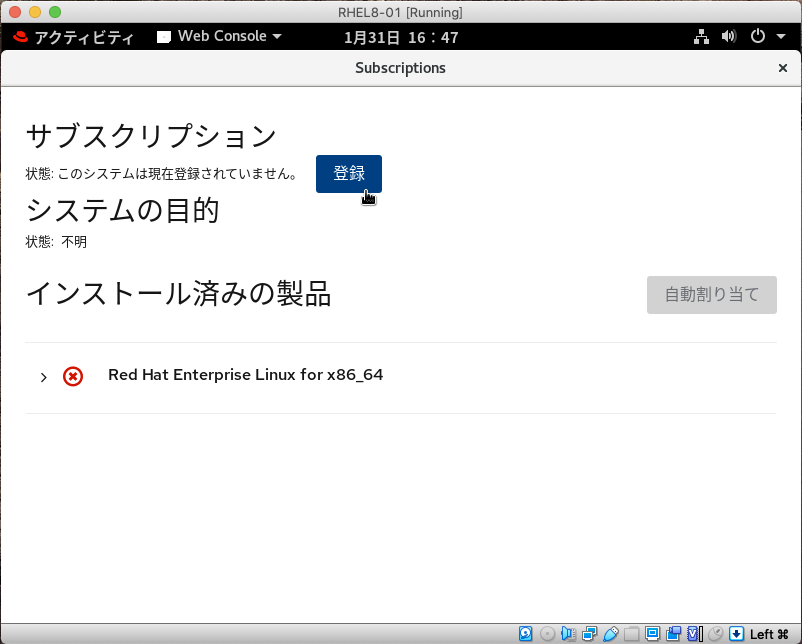Open the system menu dropdown arrow in top bar
Image resolution: width=802 pixels, height=644 pixels.
(779, 36)
